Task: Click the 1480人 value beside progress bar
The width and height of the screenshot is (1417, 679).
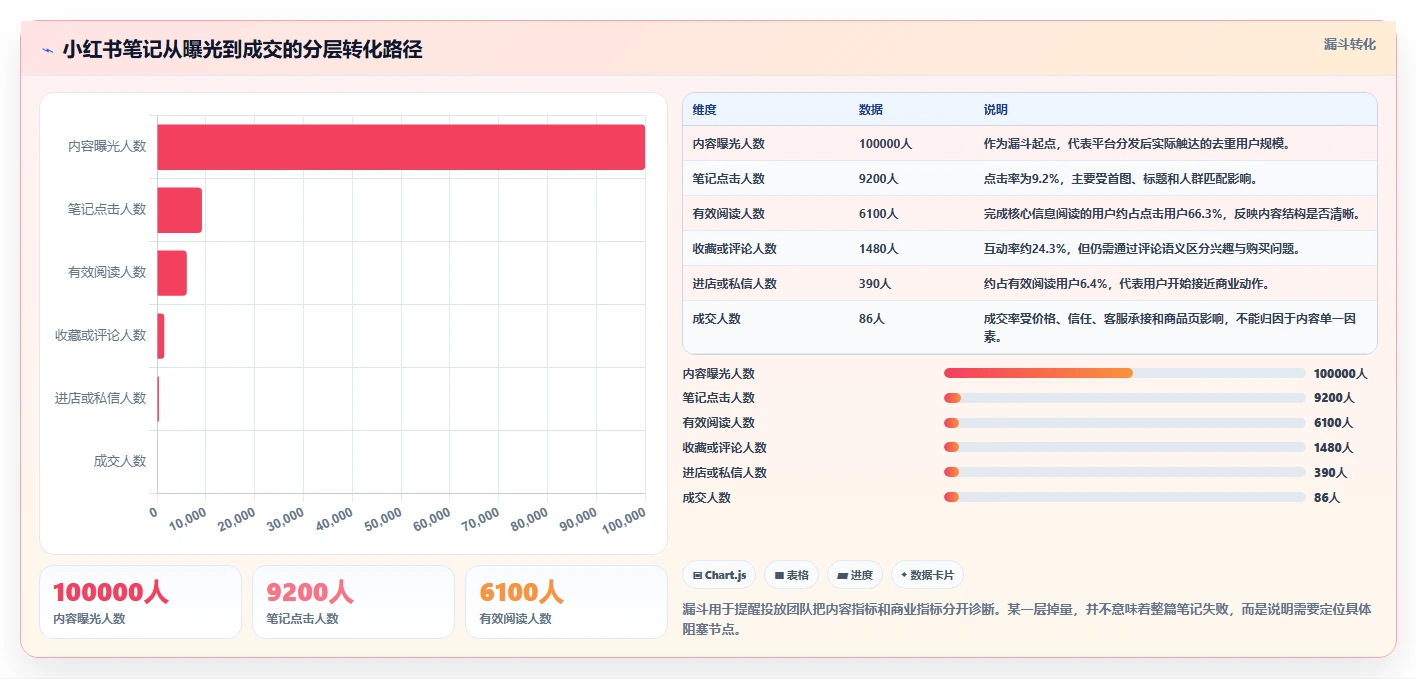Action: pos(1333,448)
